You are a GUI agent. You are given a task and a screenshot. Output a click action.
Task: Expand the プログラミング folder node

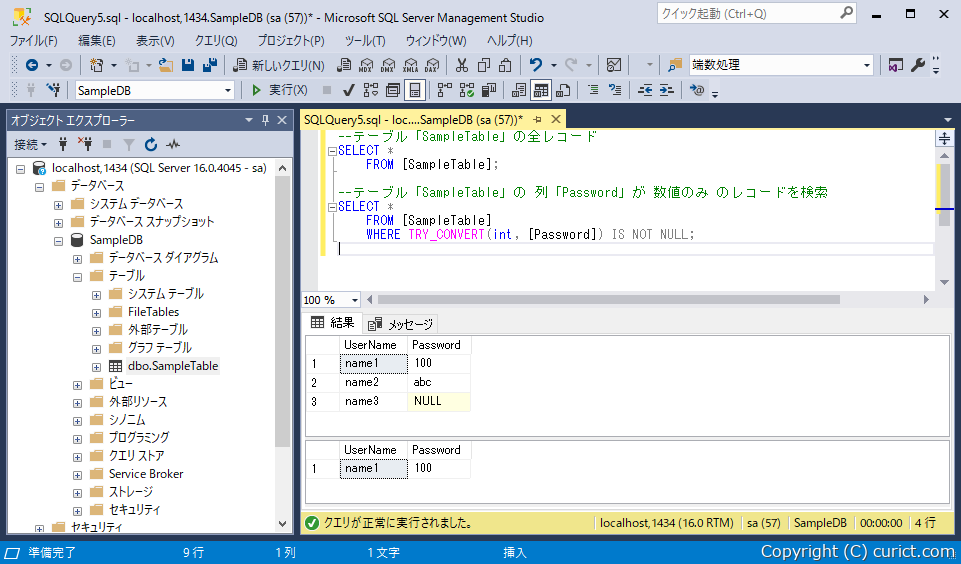point(77,439)
